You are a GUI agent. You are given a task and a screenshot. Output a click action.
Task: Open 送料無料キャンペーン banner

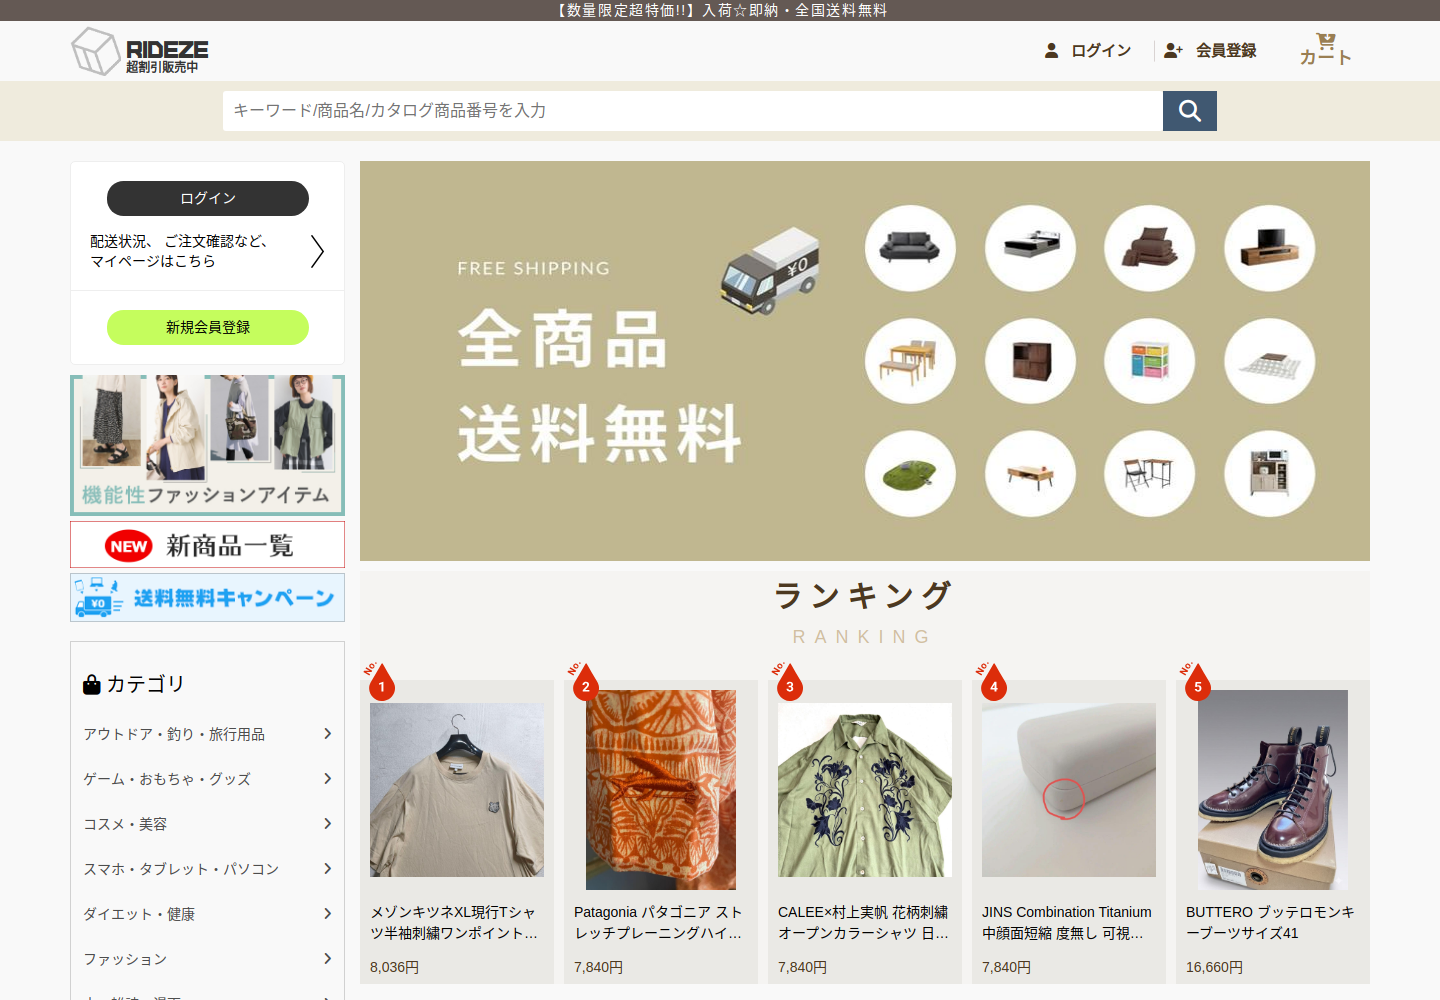(208, 597)
